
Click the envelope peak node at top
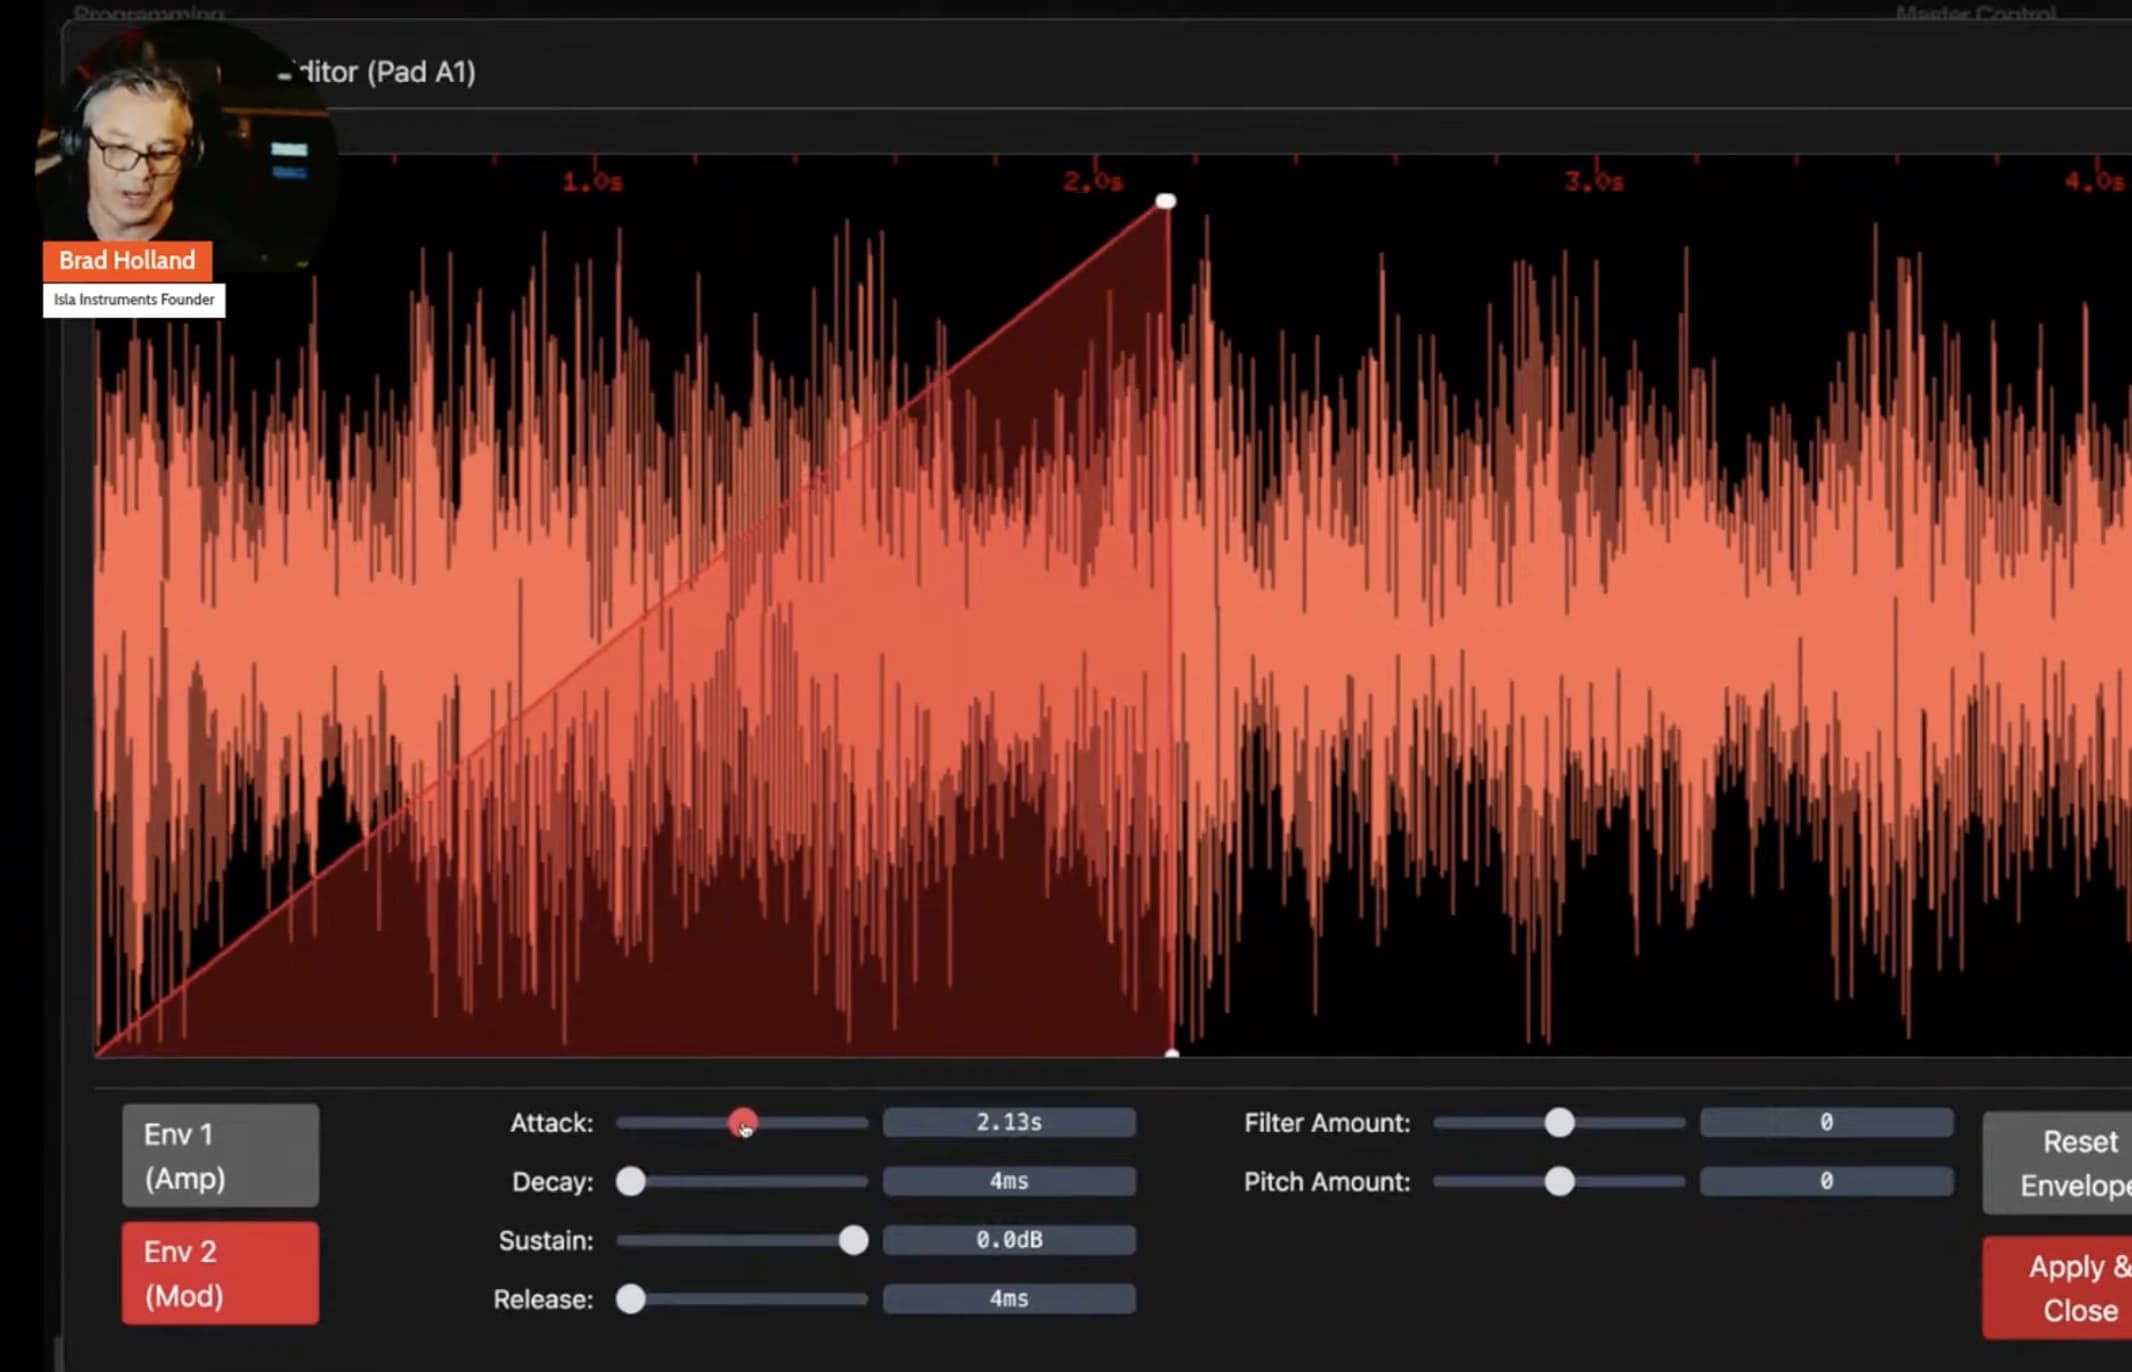pyautogui.click(x=1165, y=201)
